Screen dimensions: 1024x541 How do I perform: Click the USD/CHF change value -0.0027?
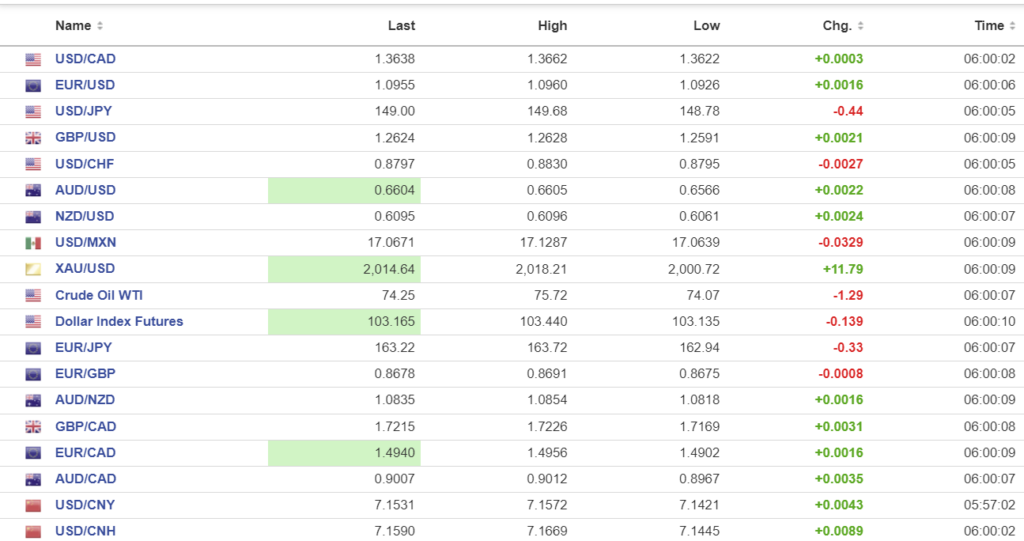pyautogui.click(x=838, y=164)
